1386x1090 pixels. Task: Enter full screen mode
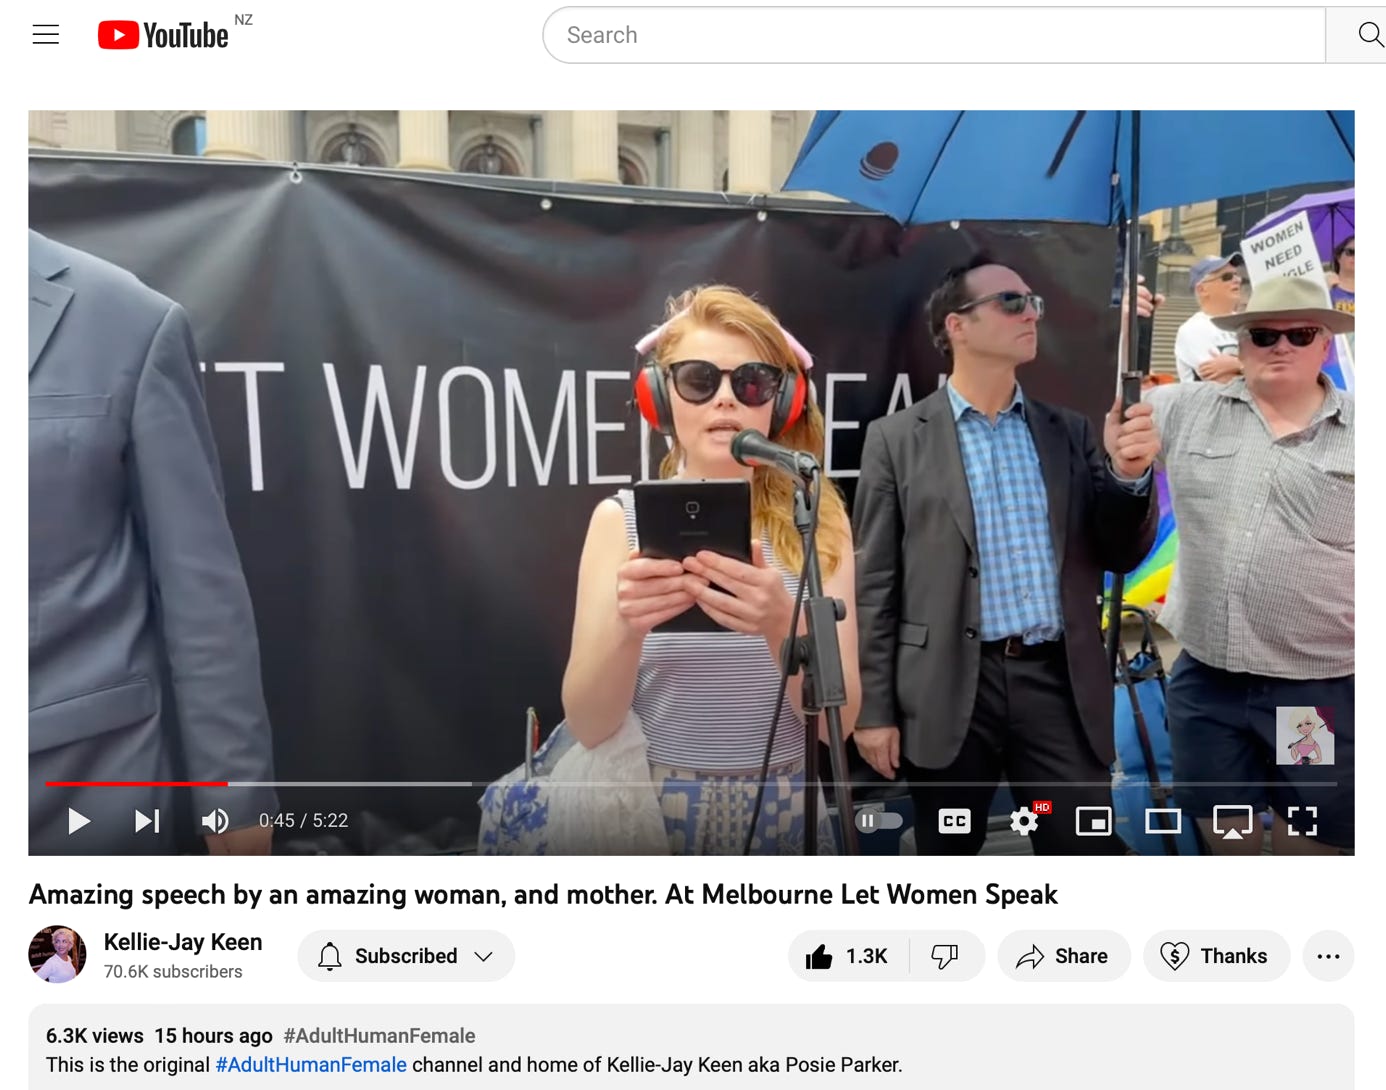(1302, 821)
